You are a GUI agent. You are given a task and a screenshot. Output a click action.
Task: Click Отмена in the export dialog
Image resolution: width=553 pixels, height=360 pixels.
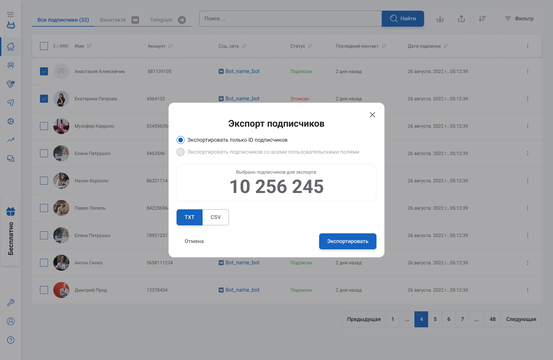pos(194,241)
